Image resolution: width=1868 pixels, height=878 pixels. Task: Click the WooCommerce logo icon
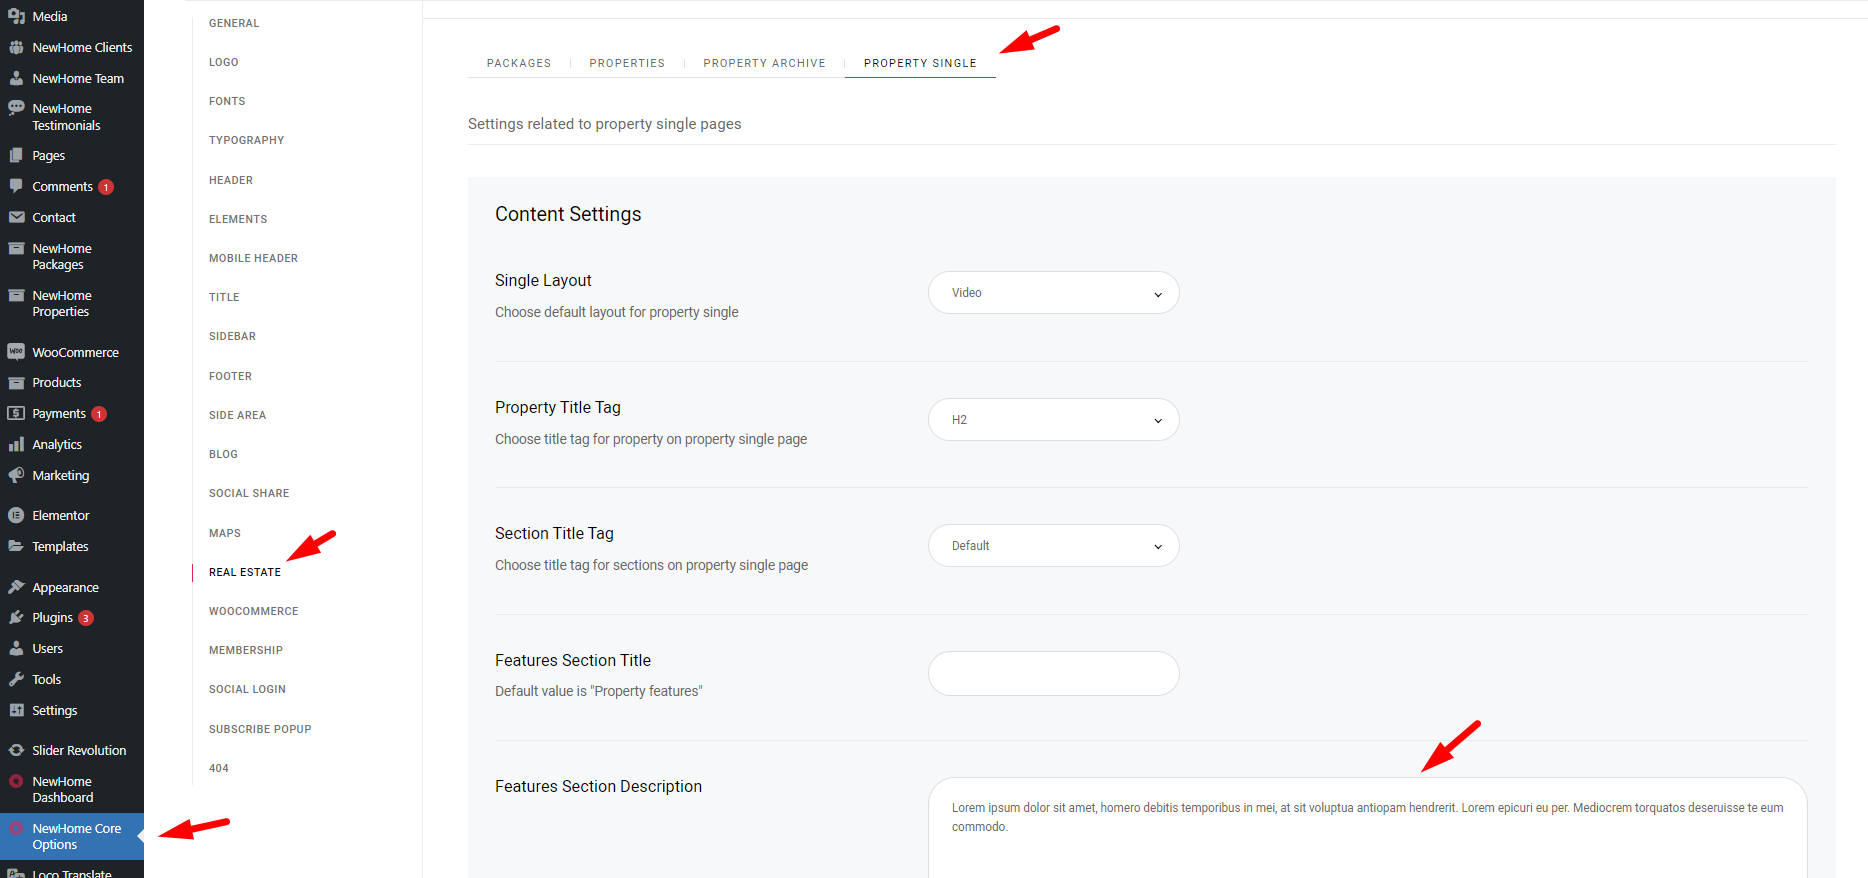point(16,352)
